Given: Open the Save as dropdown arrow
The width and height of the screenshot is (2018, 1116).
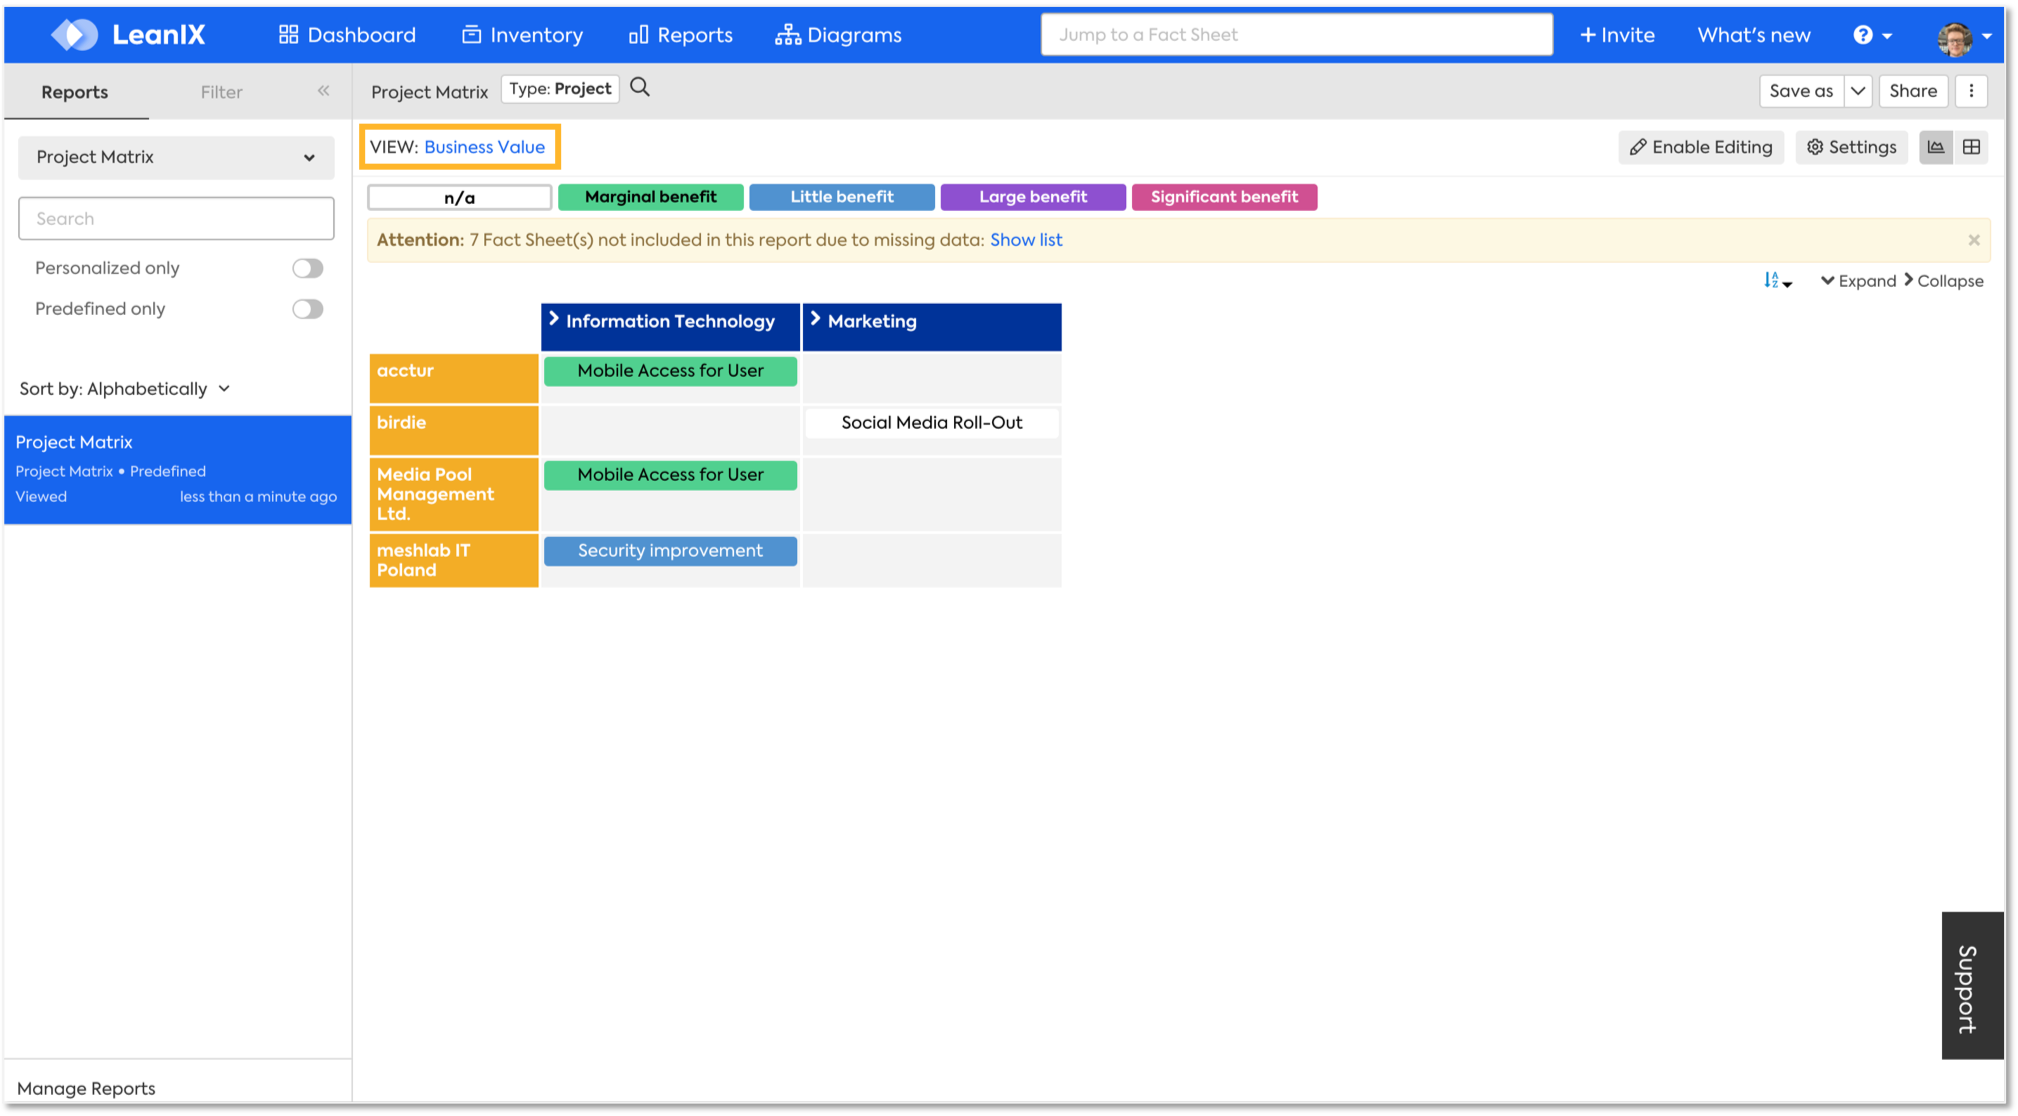Looking at the screenshot, I should click(x=1857, y=91).
